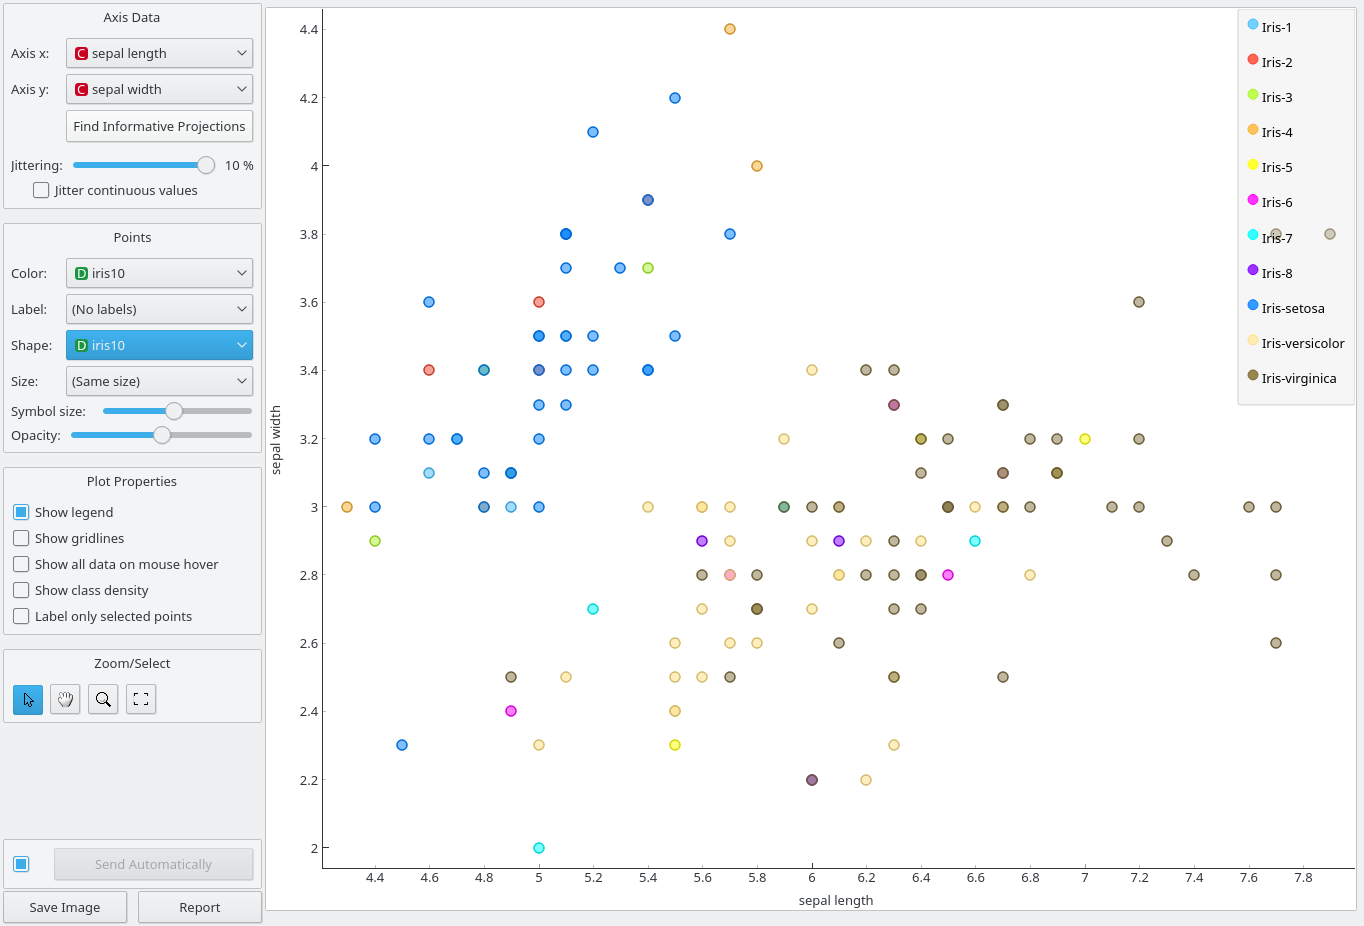Image resolution: width=1364 pixels, height=926 pixels.
Task: Select Iris-virginica in the legend
Action: (x=1300, y=378)
